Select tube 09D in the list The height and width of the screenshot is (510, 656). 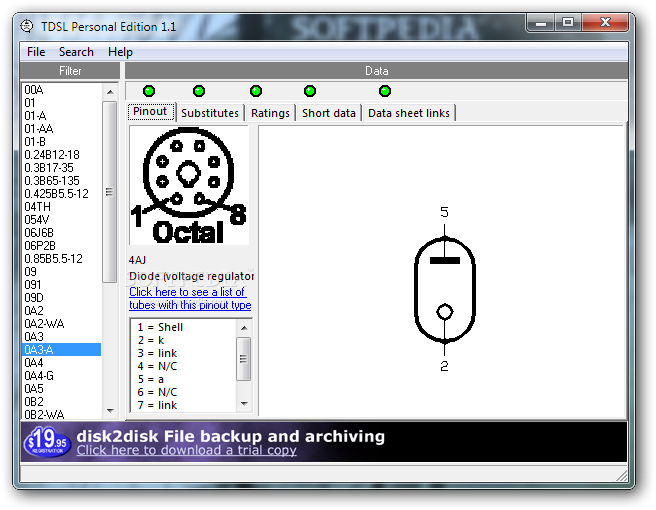tap(62, 297)
